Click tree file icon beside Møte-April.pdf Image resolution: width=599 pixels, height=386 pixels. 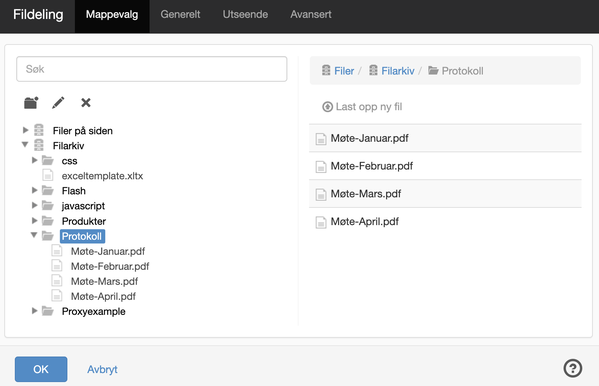tap(57, 296)
